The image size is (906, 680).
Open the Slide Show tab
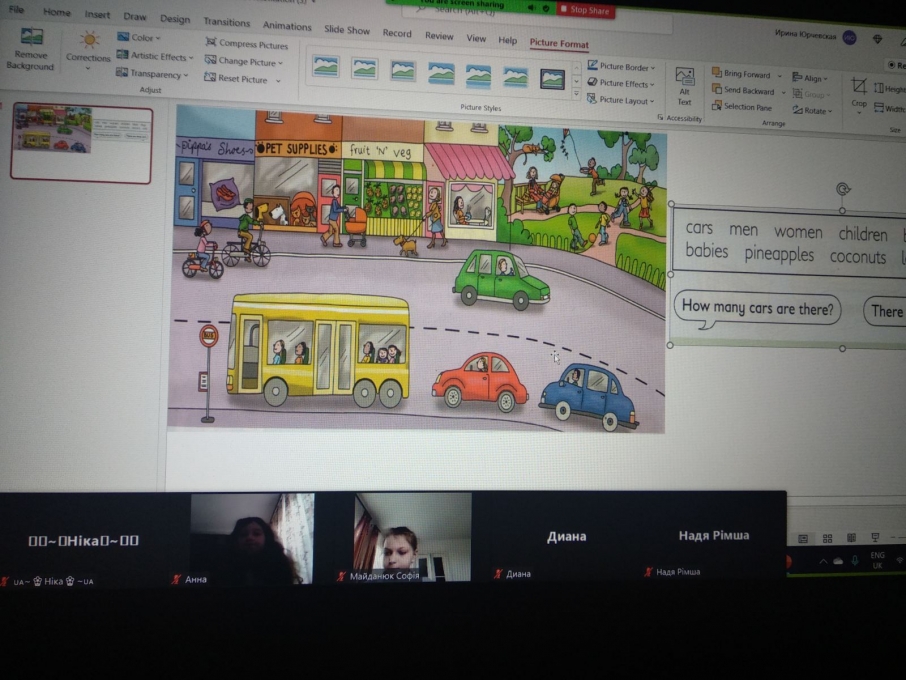[x=347, y=29]
